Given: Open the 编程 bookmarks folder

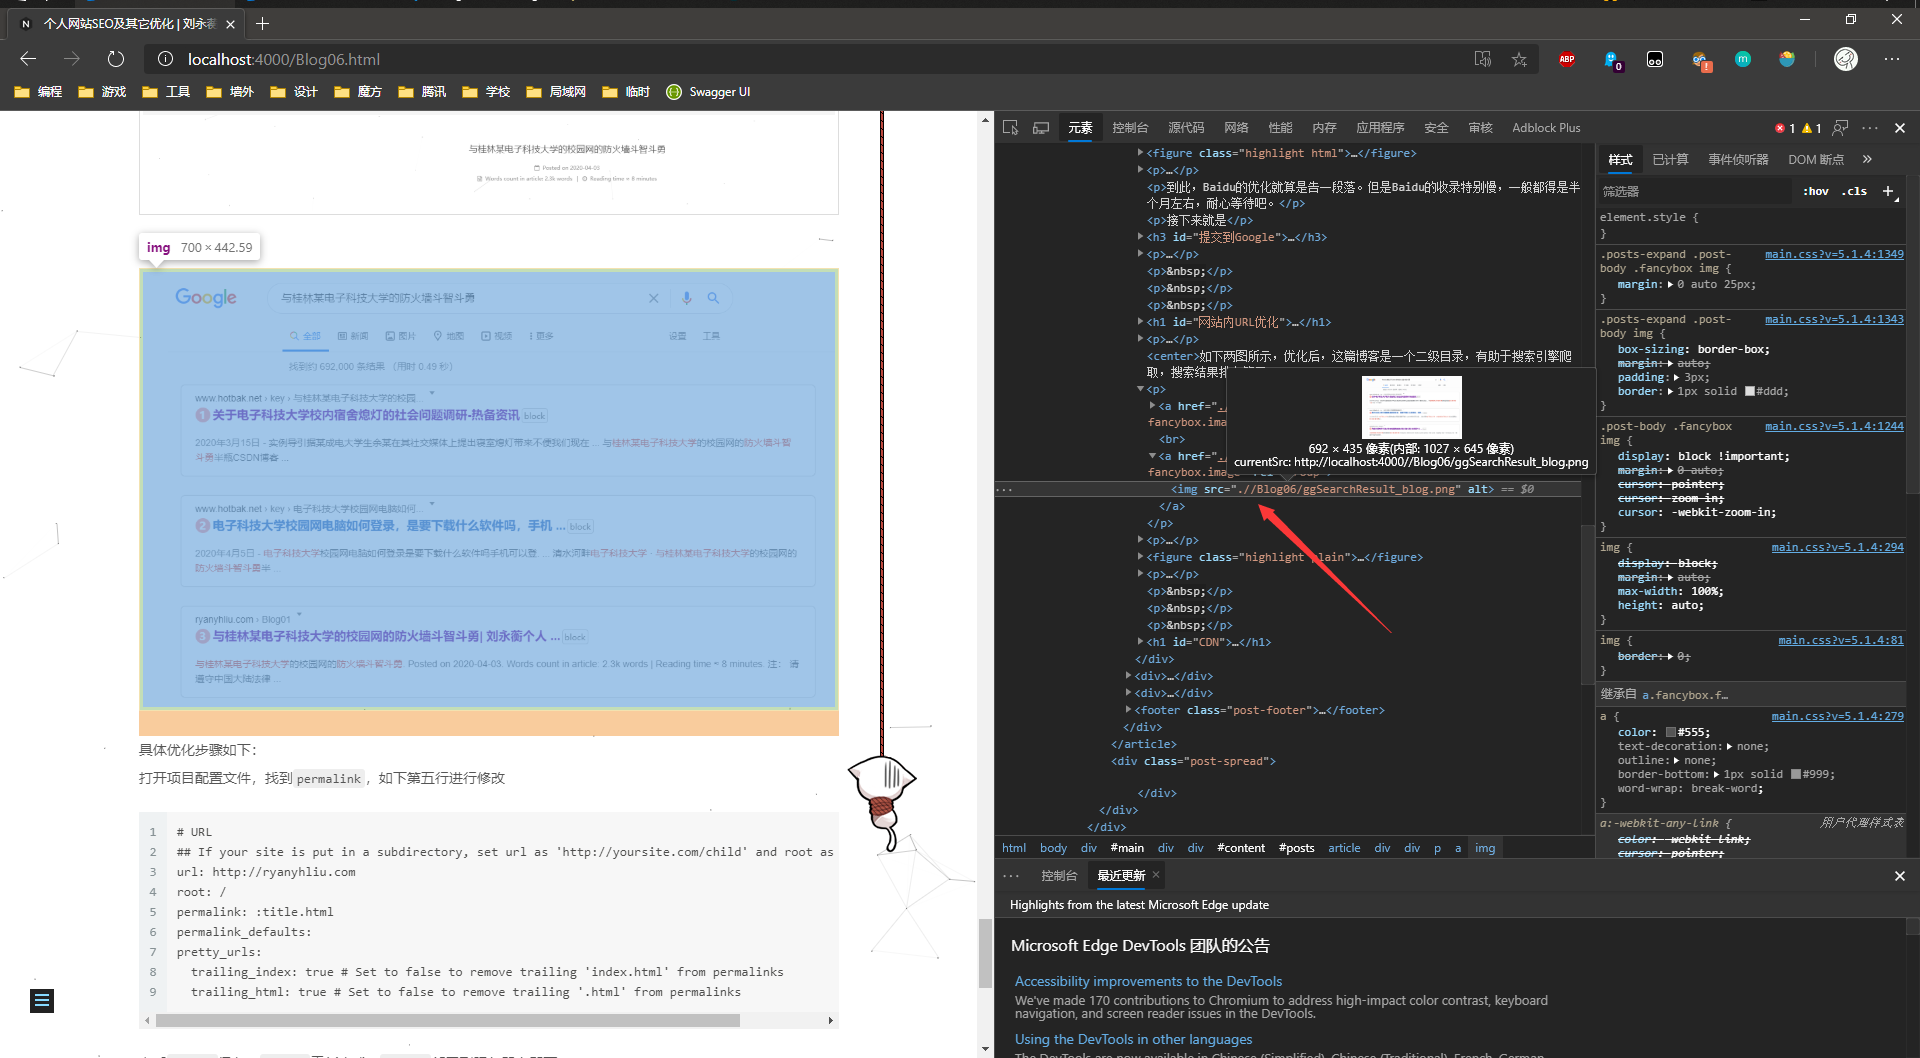Looking at the screenshot, I should [x=39, y=92].
